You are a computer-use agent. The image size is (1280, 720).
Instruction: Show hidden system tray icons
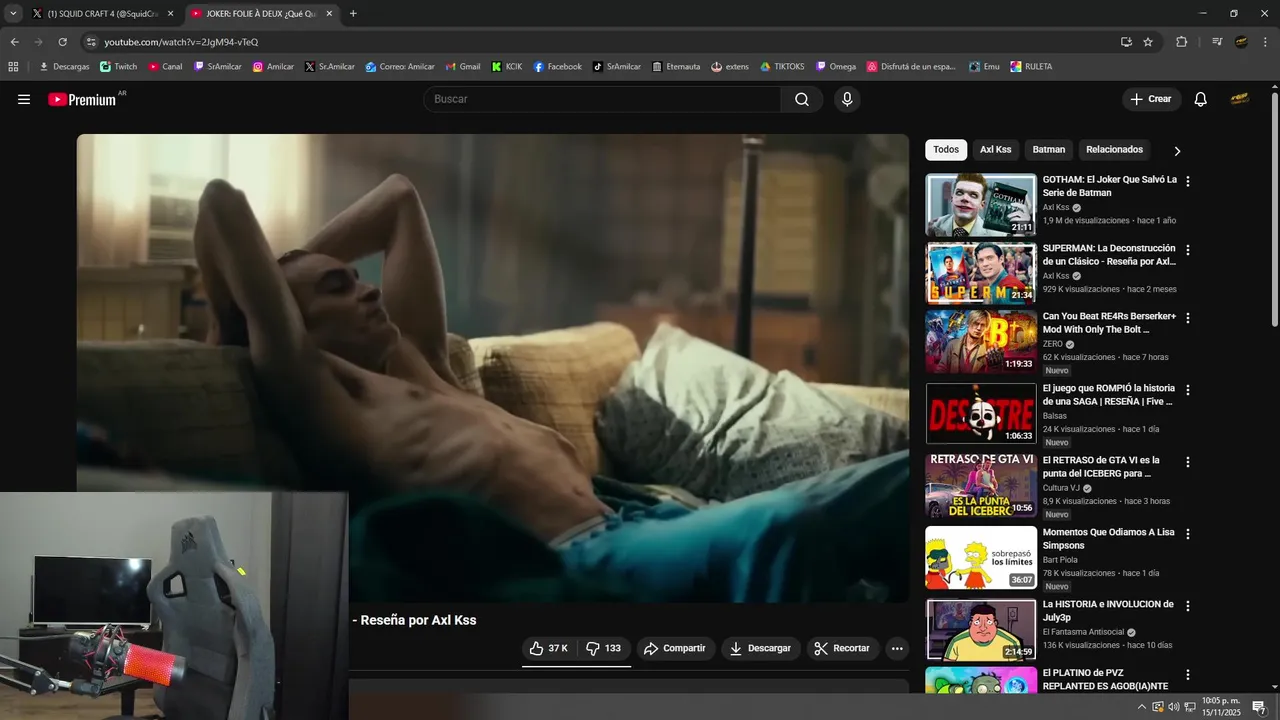click(1142, 707)
